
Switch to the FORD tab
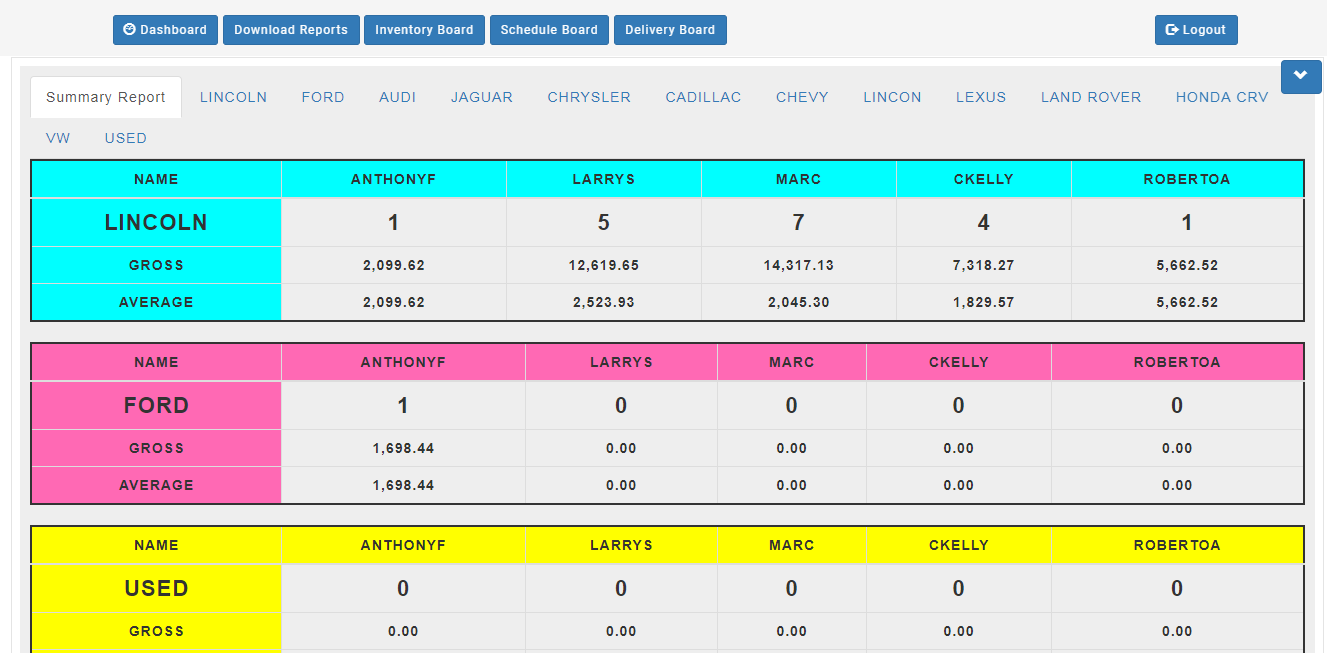[323, 97]
